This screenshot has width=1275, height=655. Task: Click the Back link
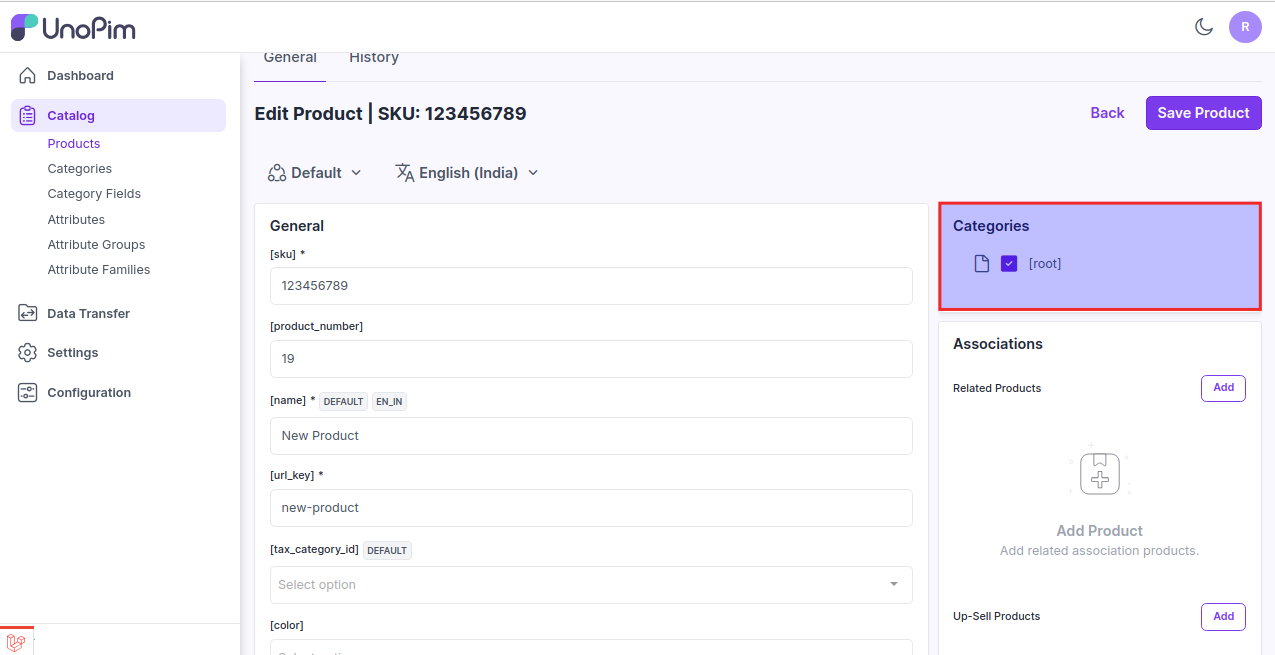1107,113
